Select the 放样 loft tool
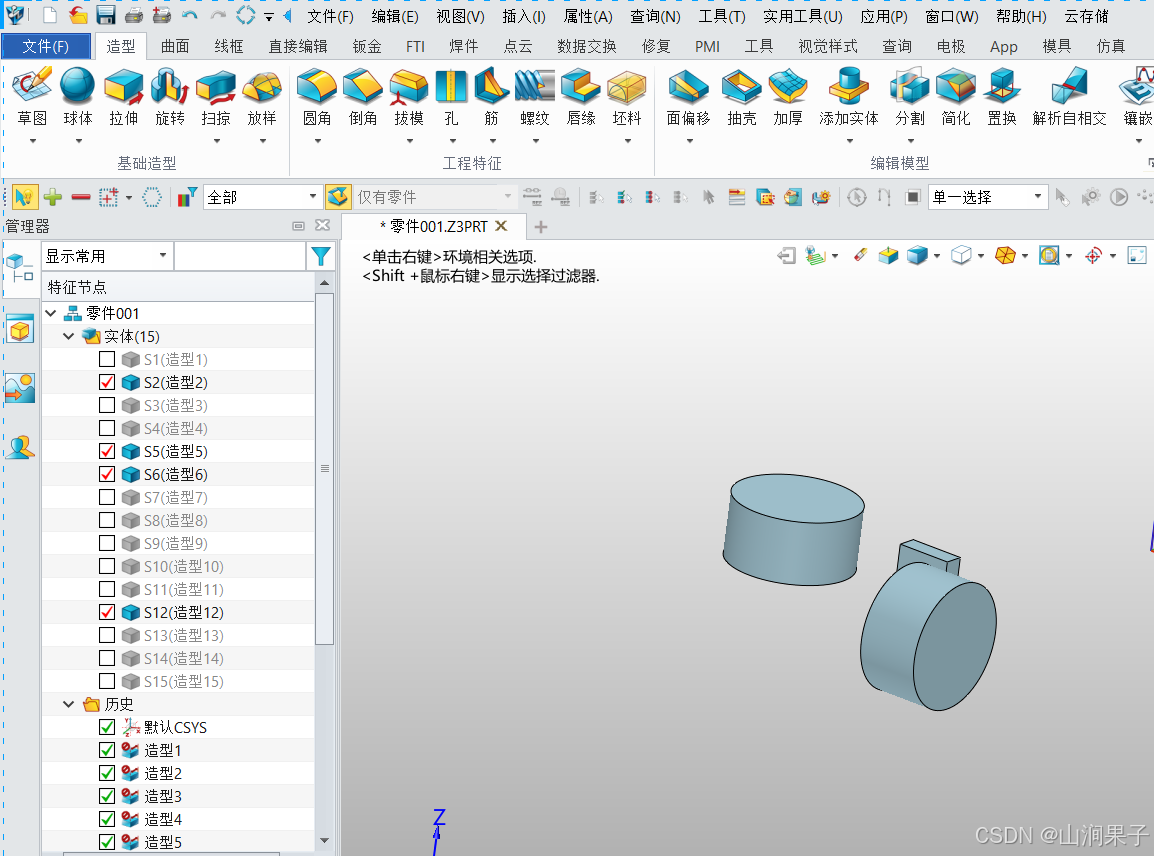Viewport: 1154px width, 856px height. (262, 97)
